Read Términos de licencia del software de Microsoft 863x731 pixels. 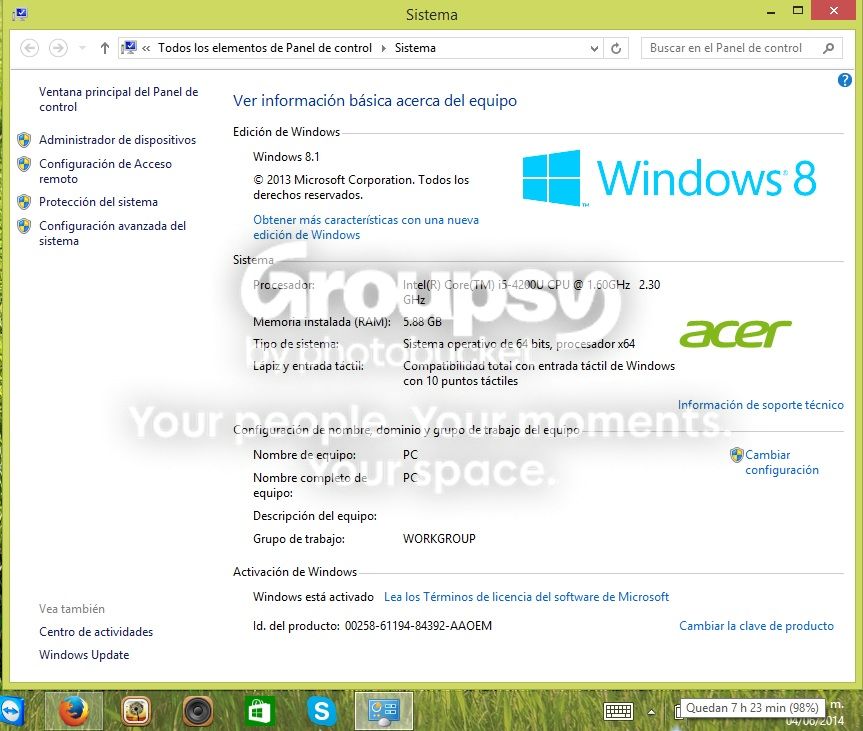526,597
